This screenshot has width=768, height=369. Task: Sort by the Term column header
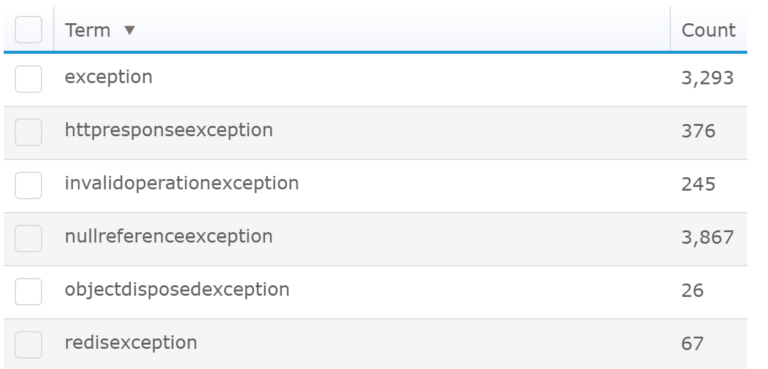[x=88, y=30]
